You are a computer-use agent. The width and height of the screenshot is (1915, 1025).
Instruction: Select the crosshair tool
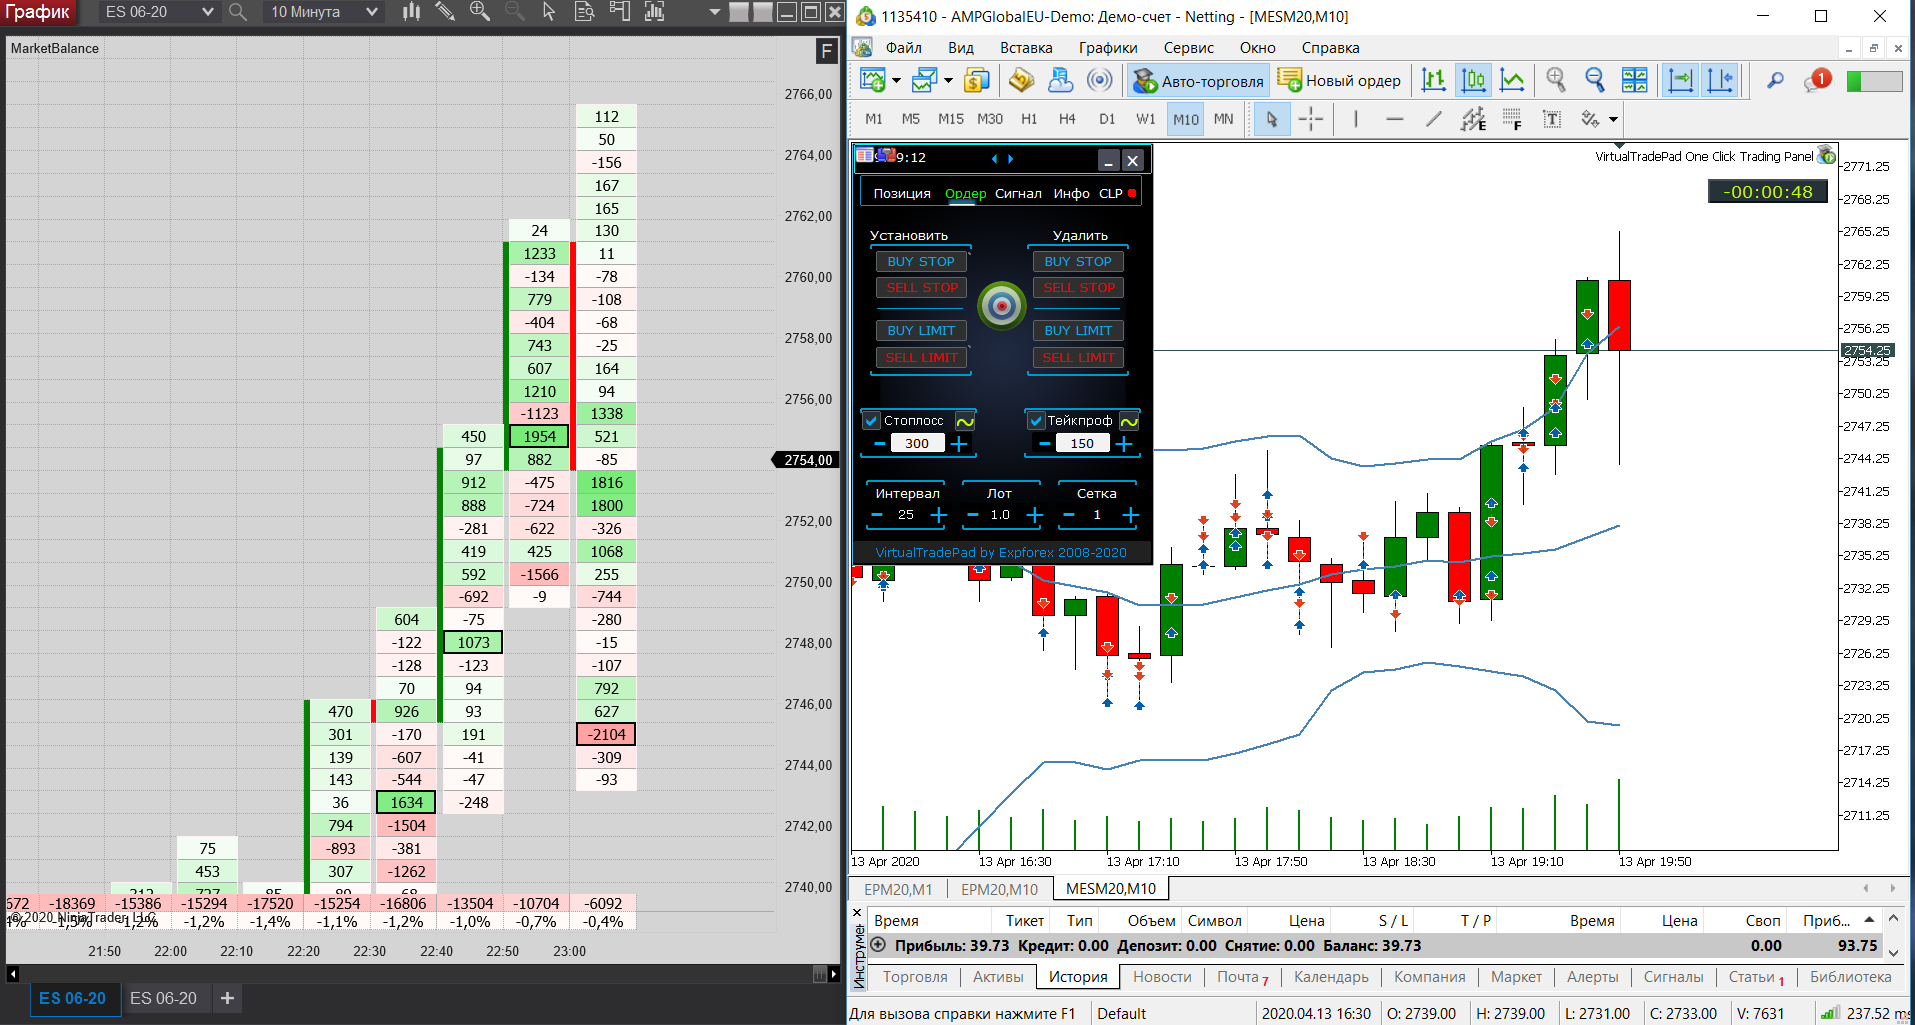1310,119
